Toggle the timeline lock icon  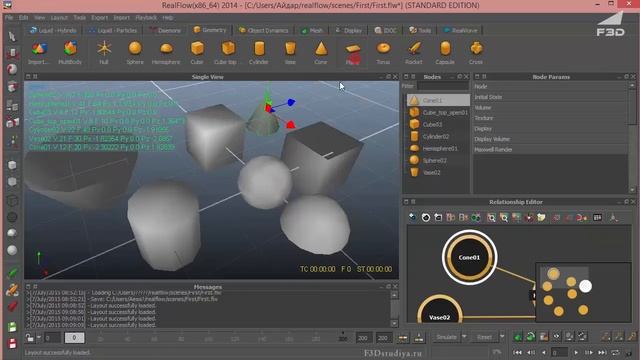click(30, 338)
